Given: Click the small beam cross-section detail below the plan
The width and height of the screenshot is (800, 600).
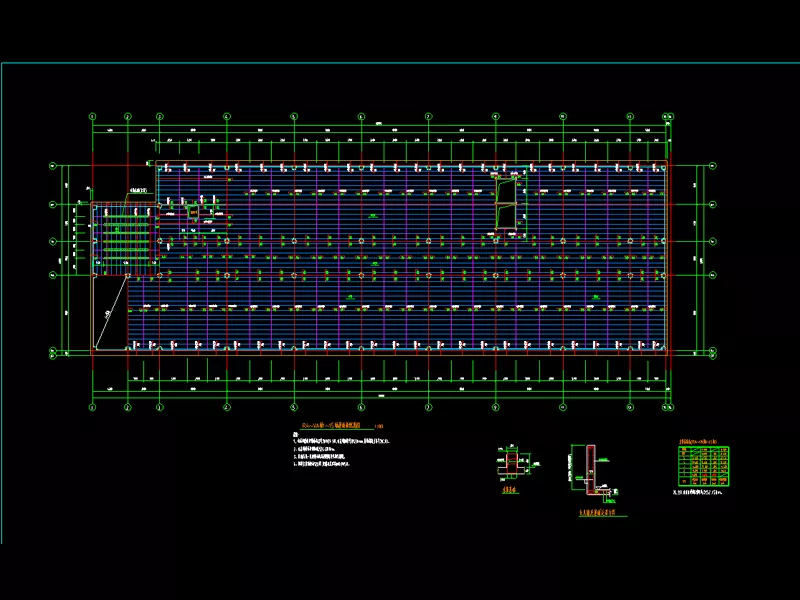Looking at the screenshot, I should tap(509, 465).
